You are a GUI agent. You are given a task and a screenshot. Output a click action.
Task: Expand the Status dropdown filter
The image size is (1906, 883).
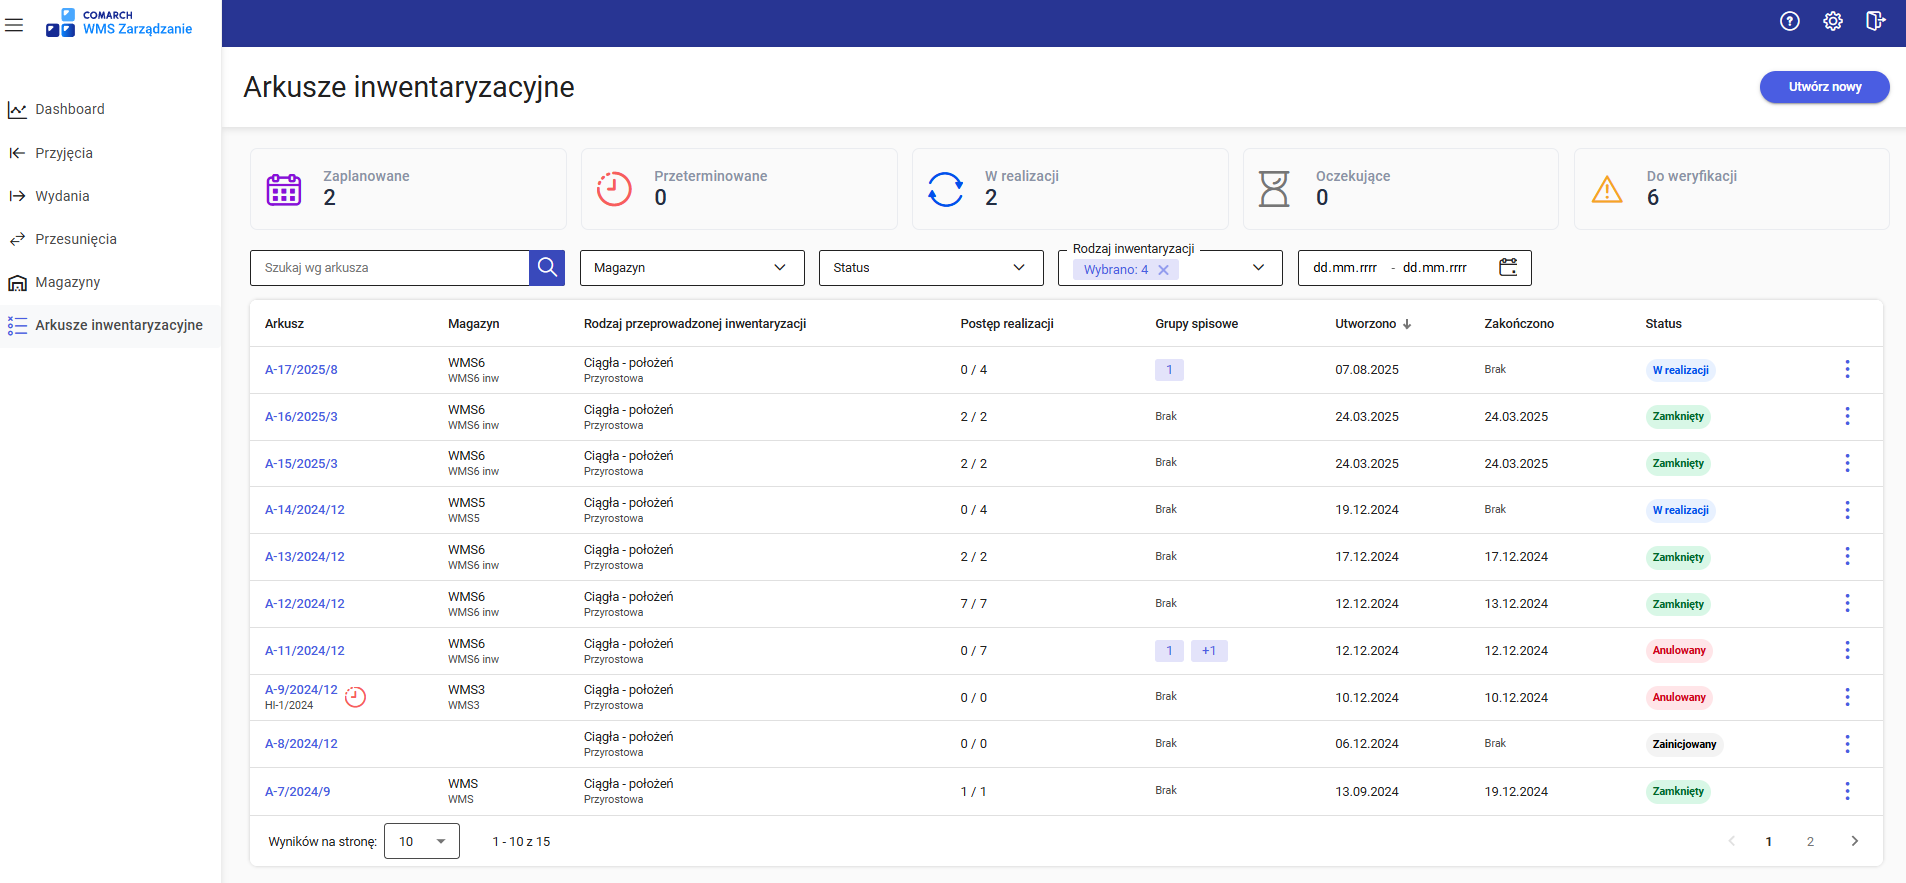click(x=930, y=268)
